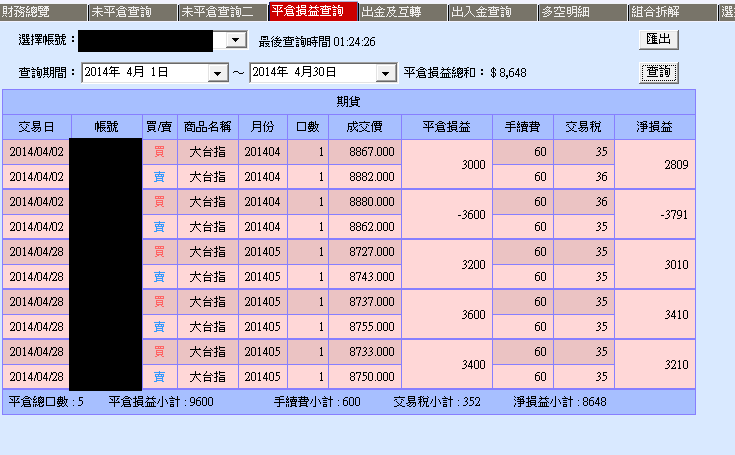Click the 查詢 query button
Screen dimensions: 735x455
click(x=659, y=72)
